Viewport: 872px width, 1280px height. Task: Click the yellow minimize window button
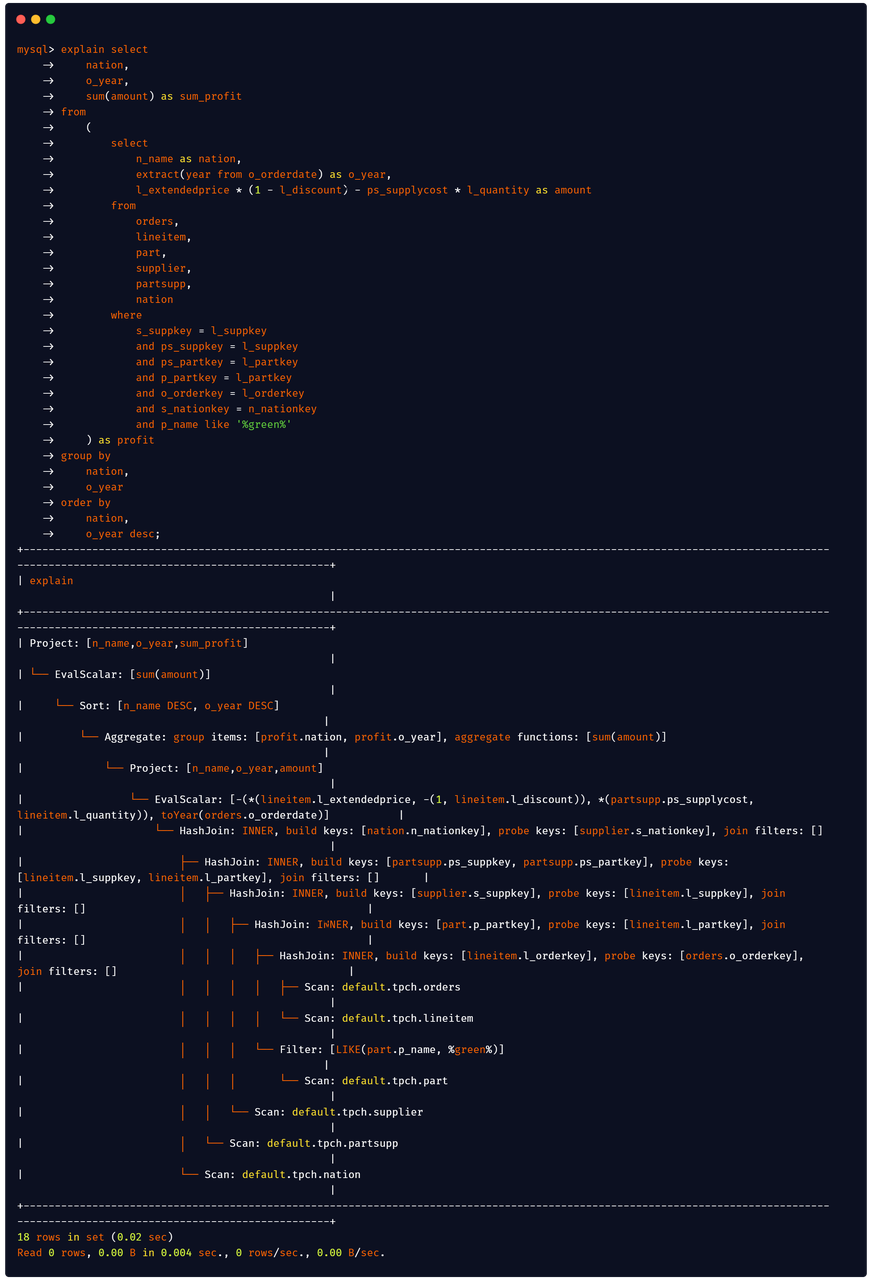tap(36, 19)
